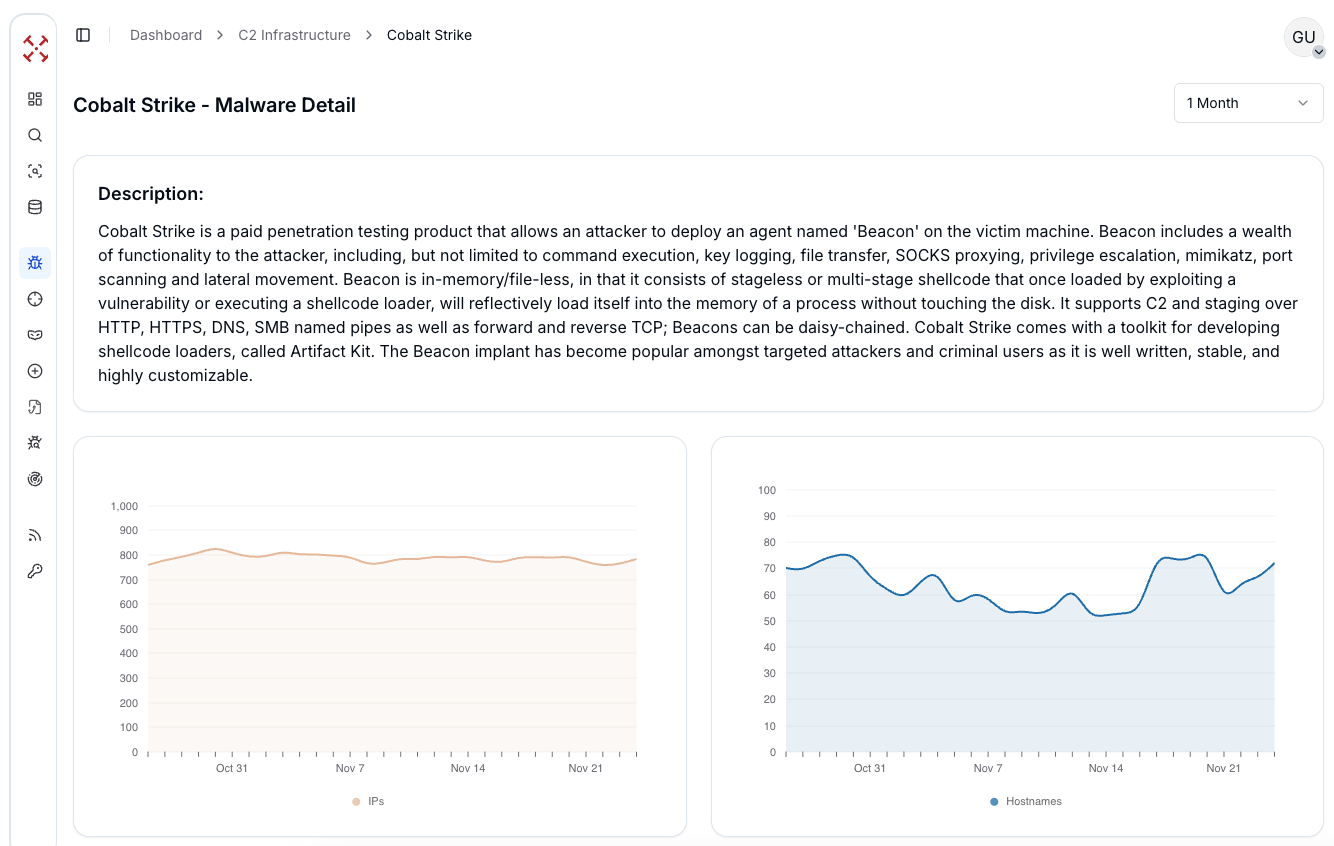Go to Dashboard breadcrumb link
Viewport: 1334px width, 846px height.
166,35
